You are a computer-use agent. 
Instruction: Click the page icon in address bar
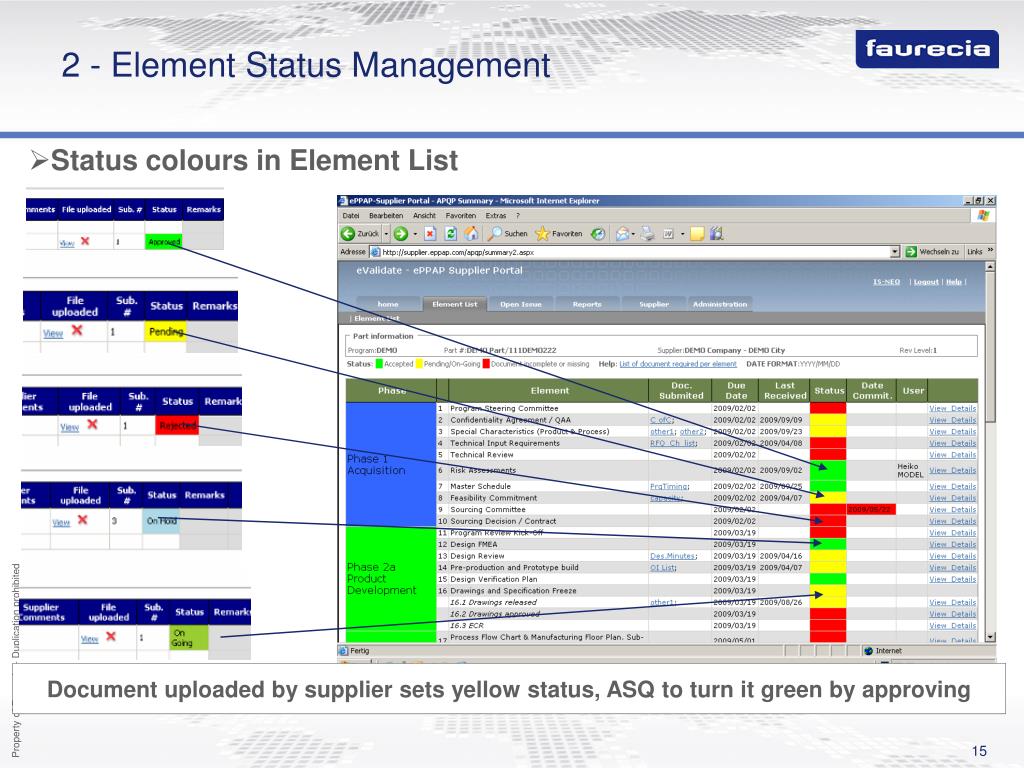tap(375, 251)
